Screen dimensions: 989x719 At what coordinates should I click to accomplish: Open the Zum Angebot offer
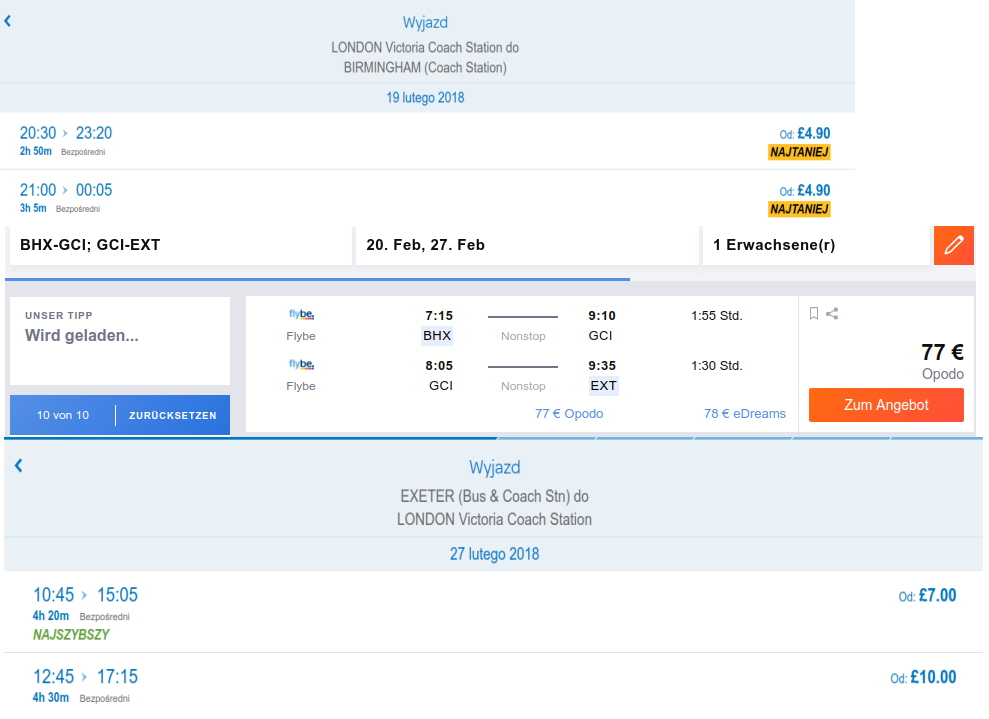[886, 405]
